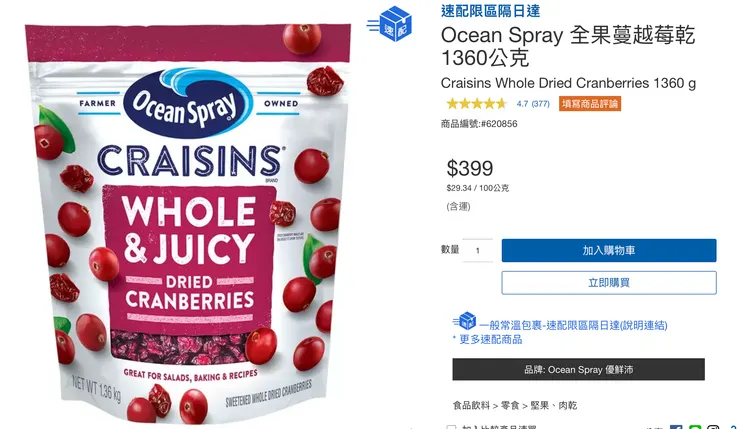Open the 377 reviews count link
The height and width of the screenshot is (429, 740).
click(x=540, y=104)
